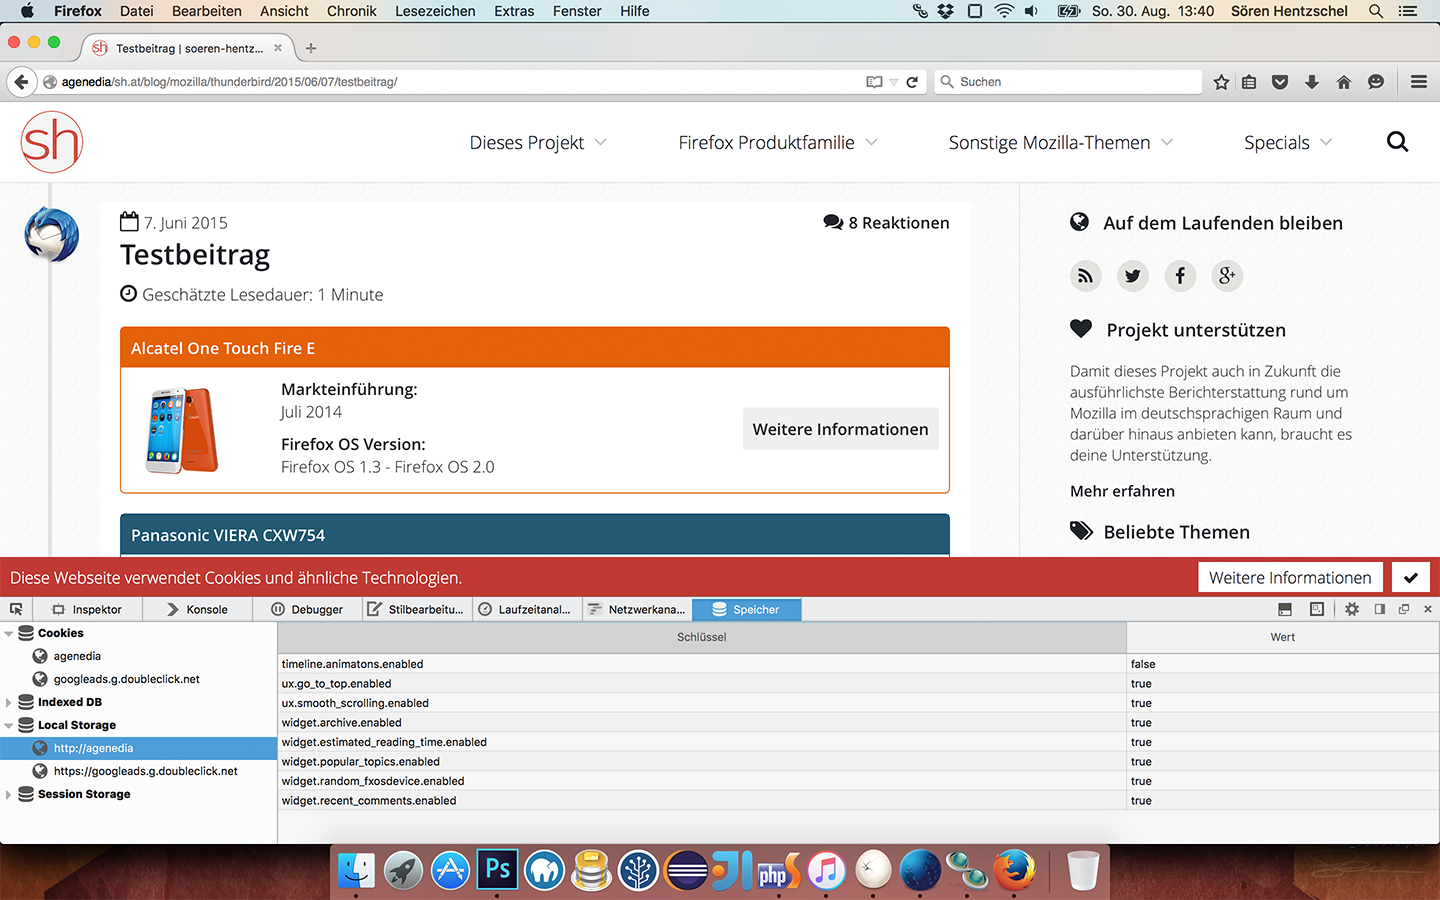
Task: Activate the devtools element picker
Action: point(16,609)
